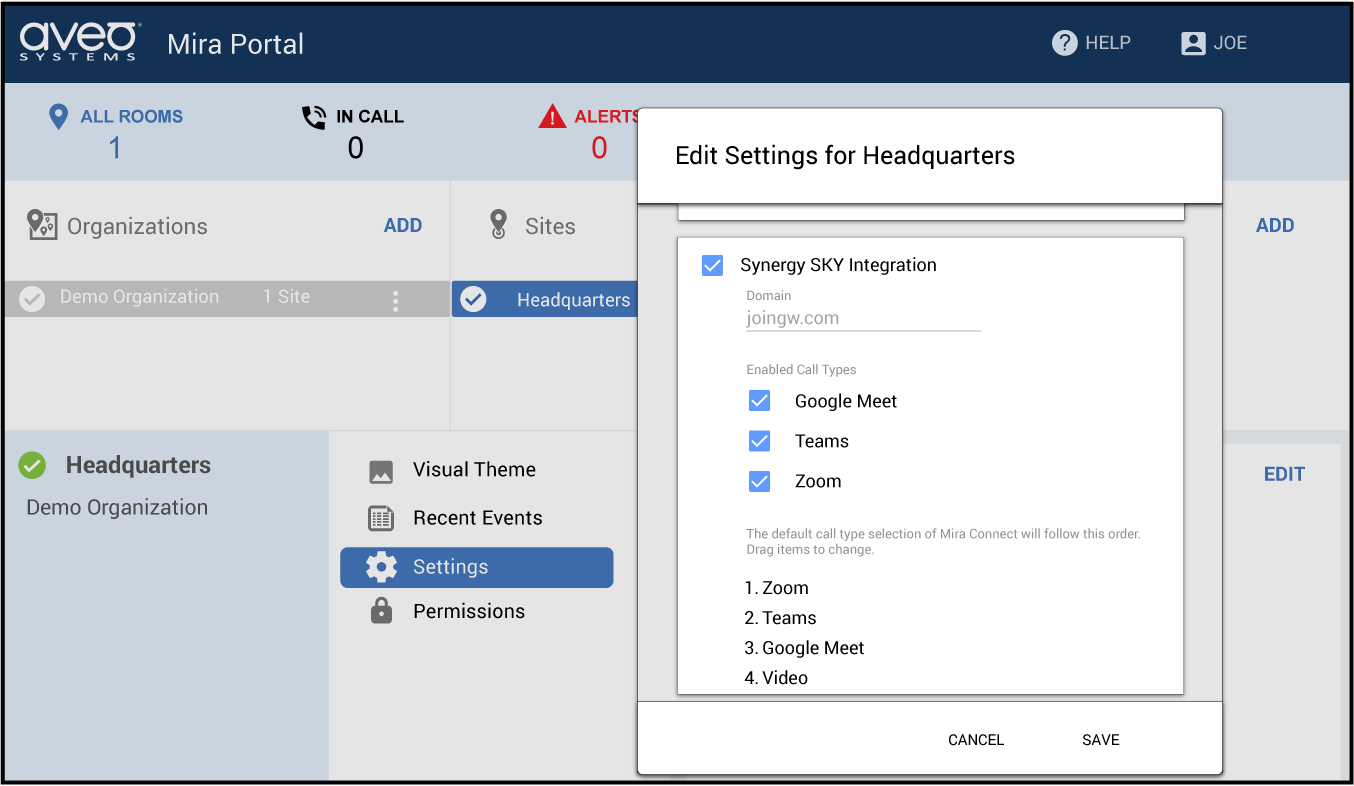The height and width of the screenshot is (786, 1354).
Task: Cancel the Edit Settings dialog
Action: pos(976,740)
